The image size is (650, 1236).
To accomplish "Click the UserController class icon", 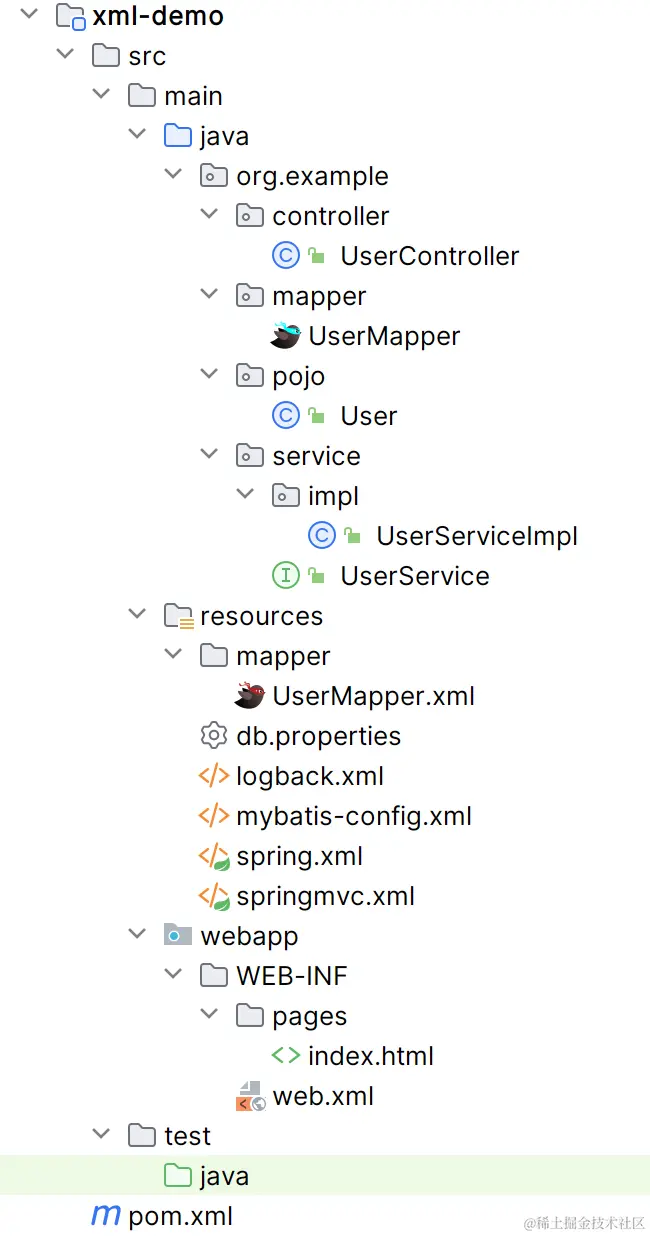I will pos(285,255).
